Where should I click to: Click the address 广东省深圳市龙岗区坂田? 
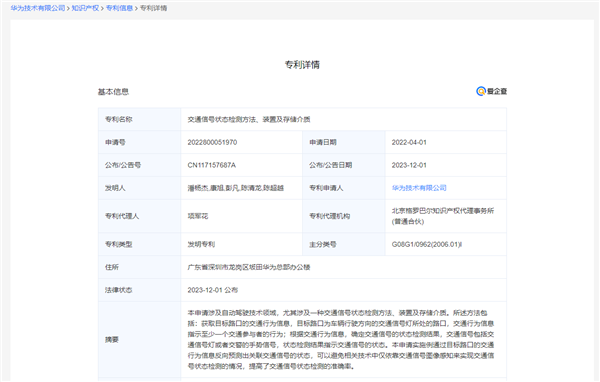(x=249, y=267)
